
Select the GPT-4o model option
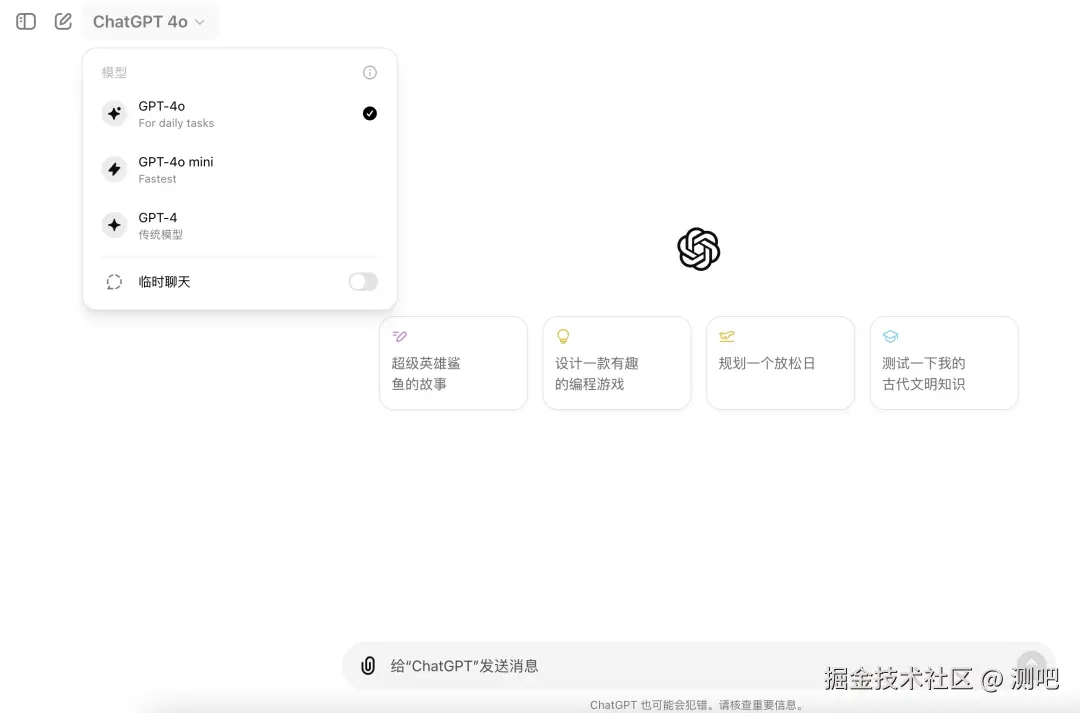coord(240,114)
